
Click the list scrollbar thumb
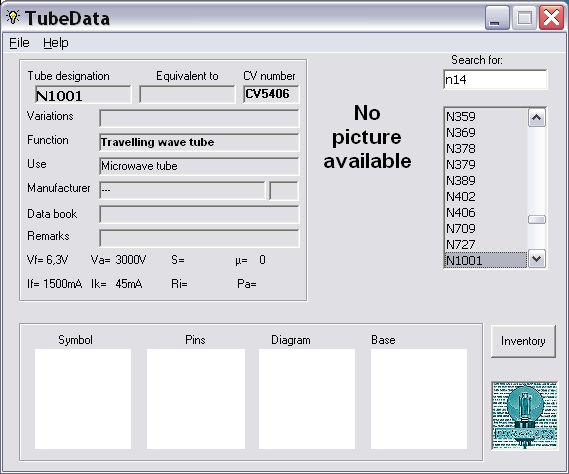point(537,220)
